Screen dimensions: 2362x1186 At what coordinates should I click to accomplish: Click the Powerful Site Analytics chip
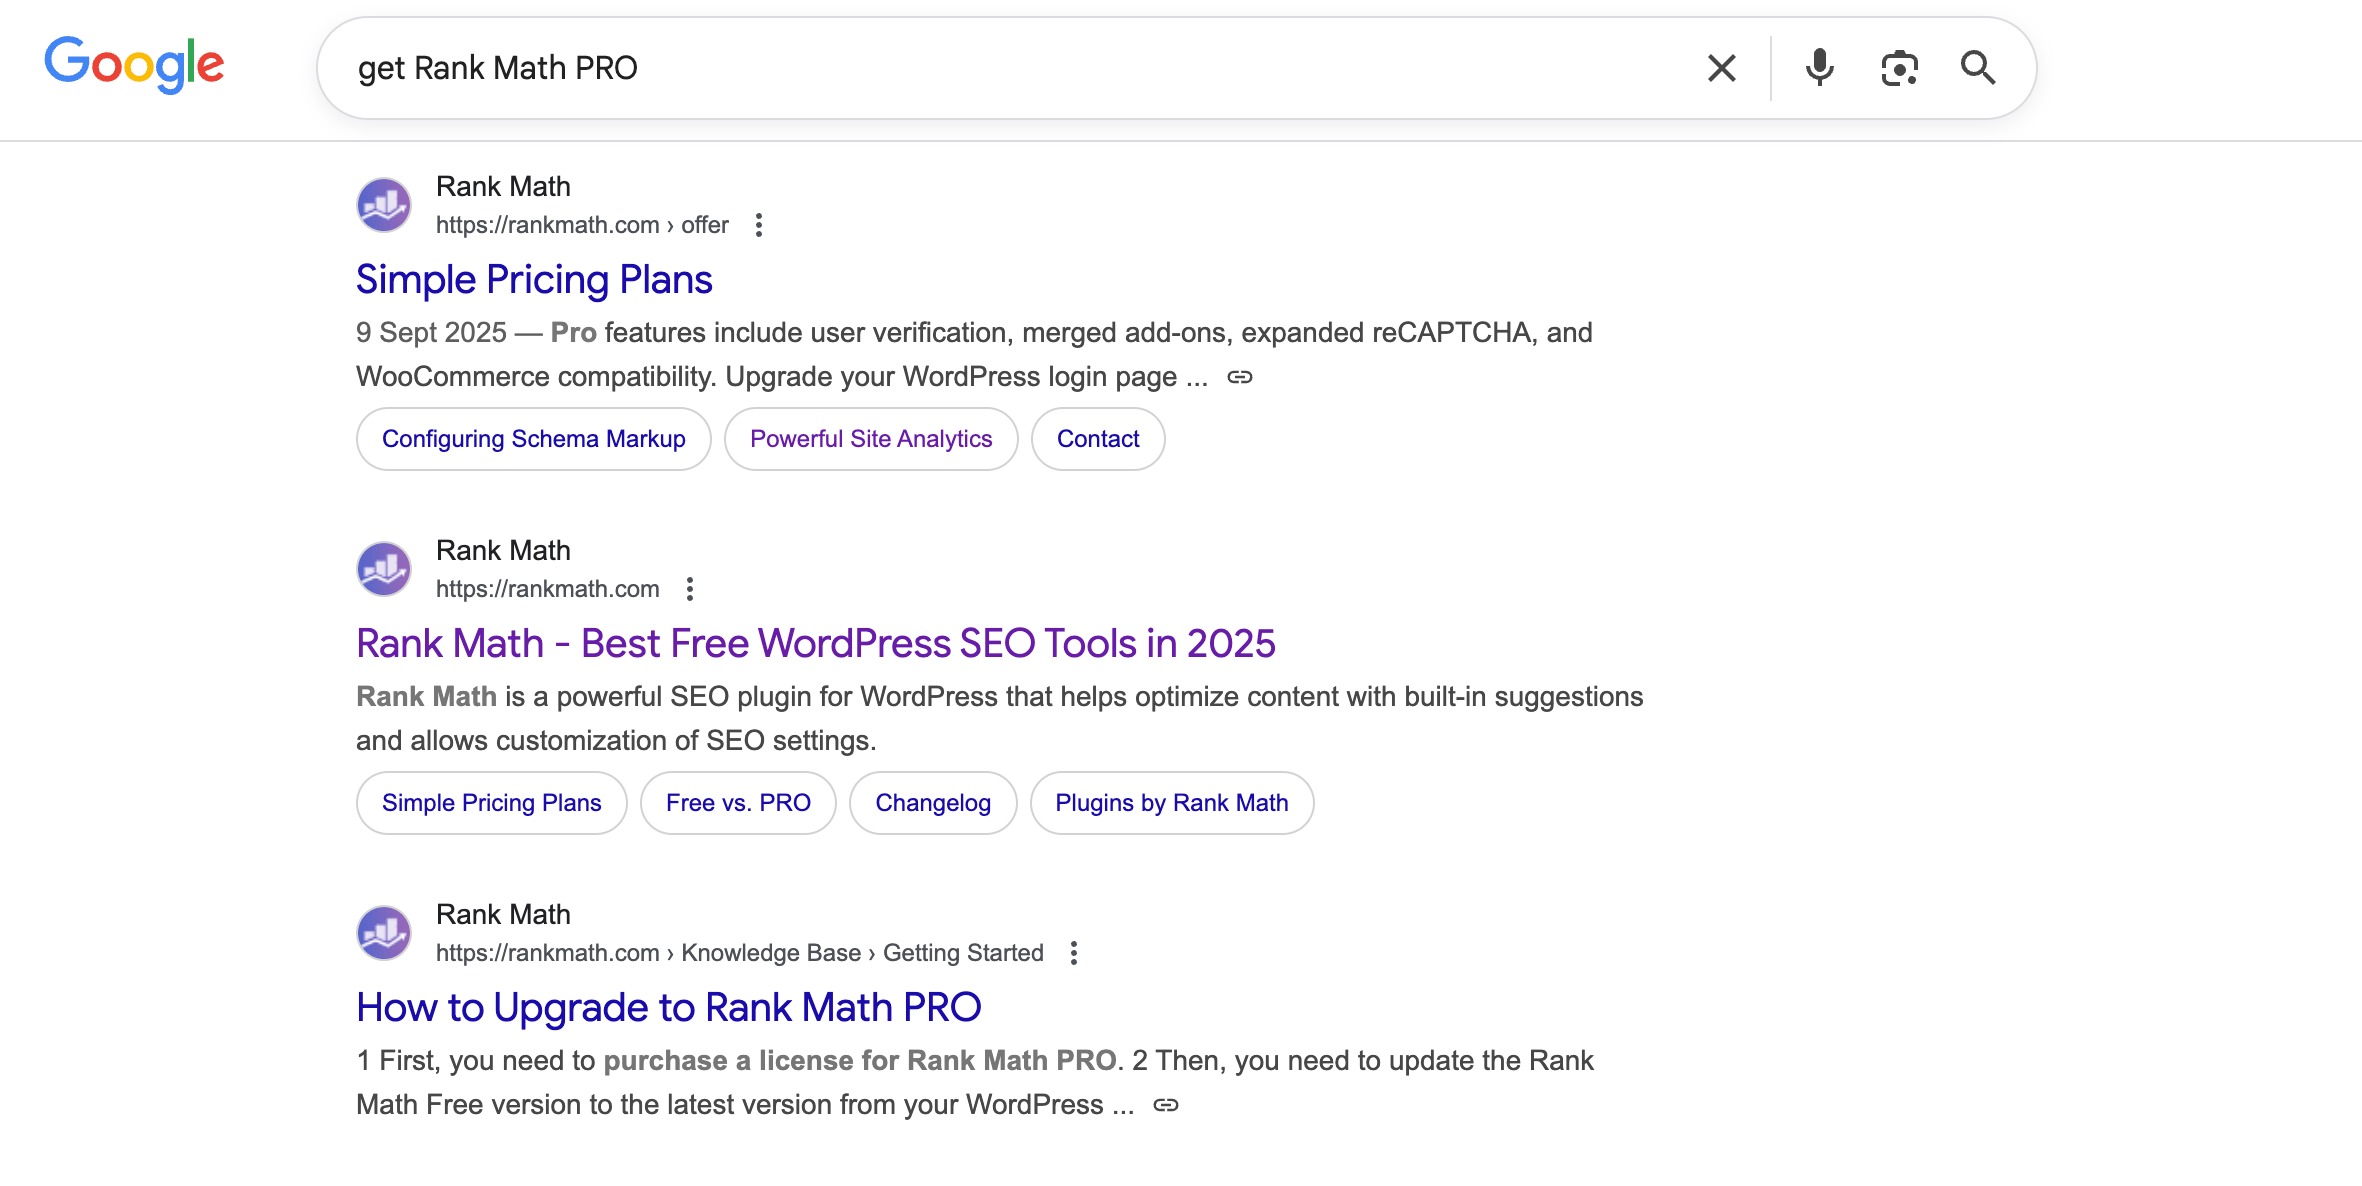870,439
